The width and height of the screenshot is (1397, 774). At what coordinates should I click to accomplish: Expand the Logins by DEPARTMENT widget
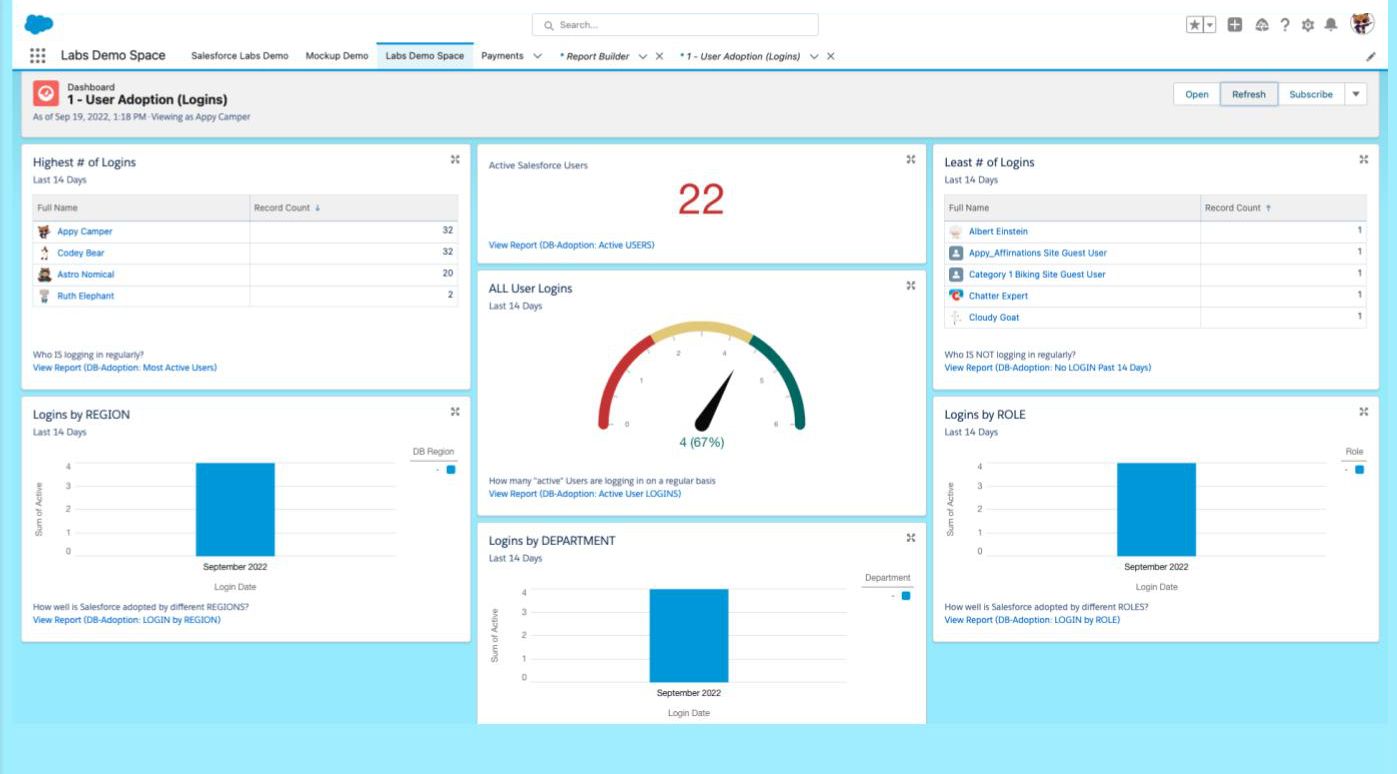[x=911, y=537]
